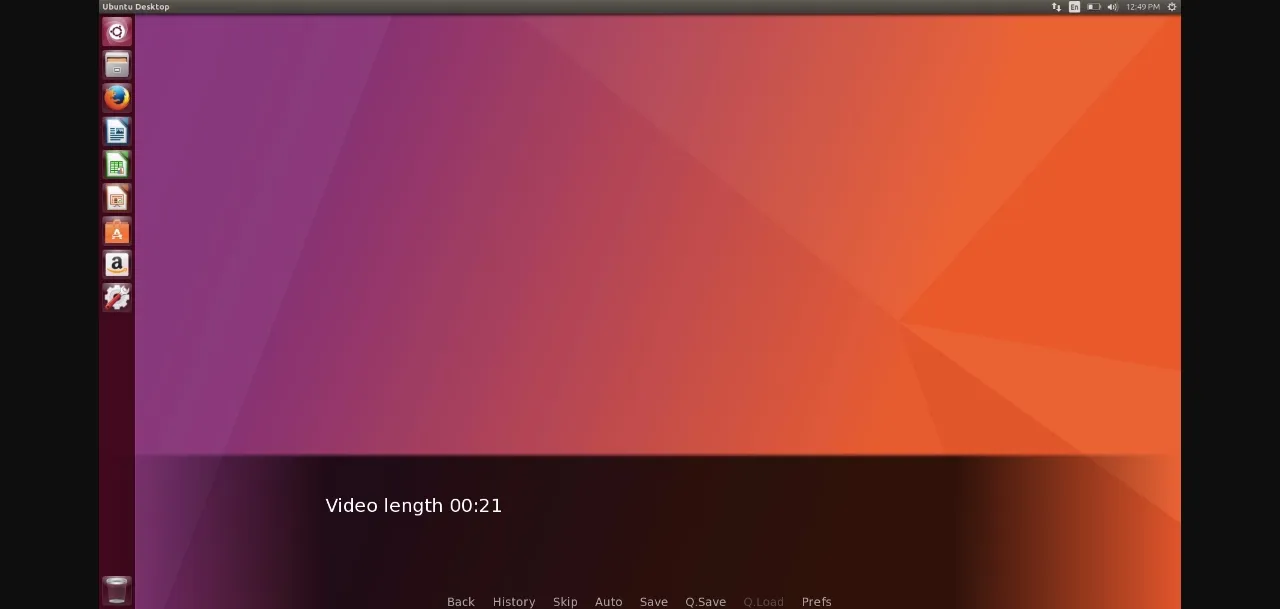Toggle Auto advance in the quick menu
The height and width of the screenshot is (609, 1280).
click(608, 601)
